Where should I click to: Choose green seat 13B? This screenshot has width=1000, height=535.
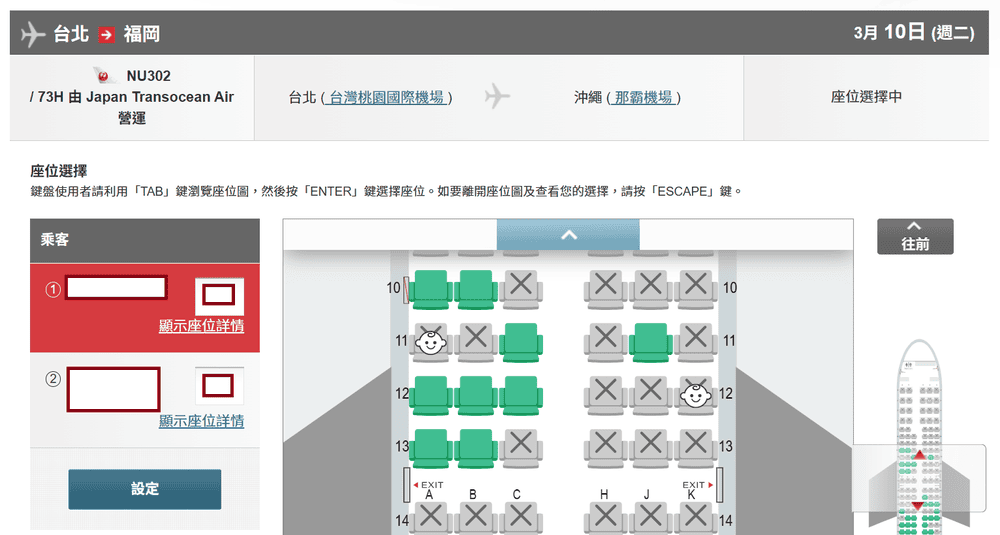[x=476, y=447]
